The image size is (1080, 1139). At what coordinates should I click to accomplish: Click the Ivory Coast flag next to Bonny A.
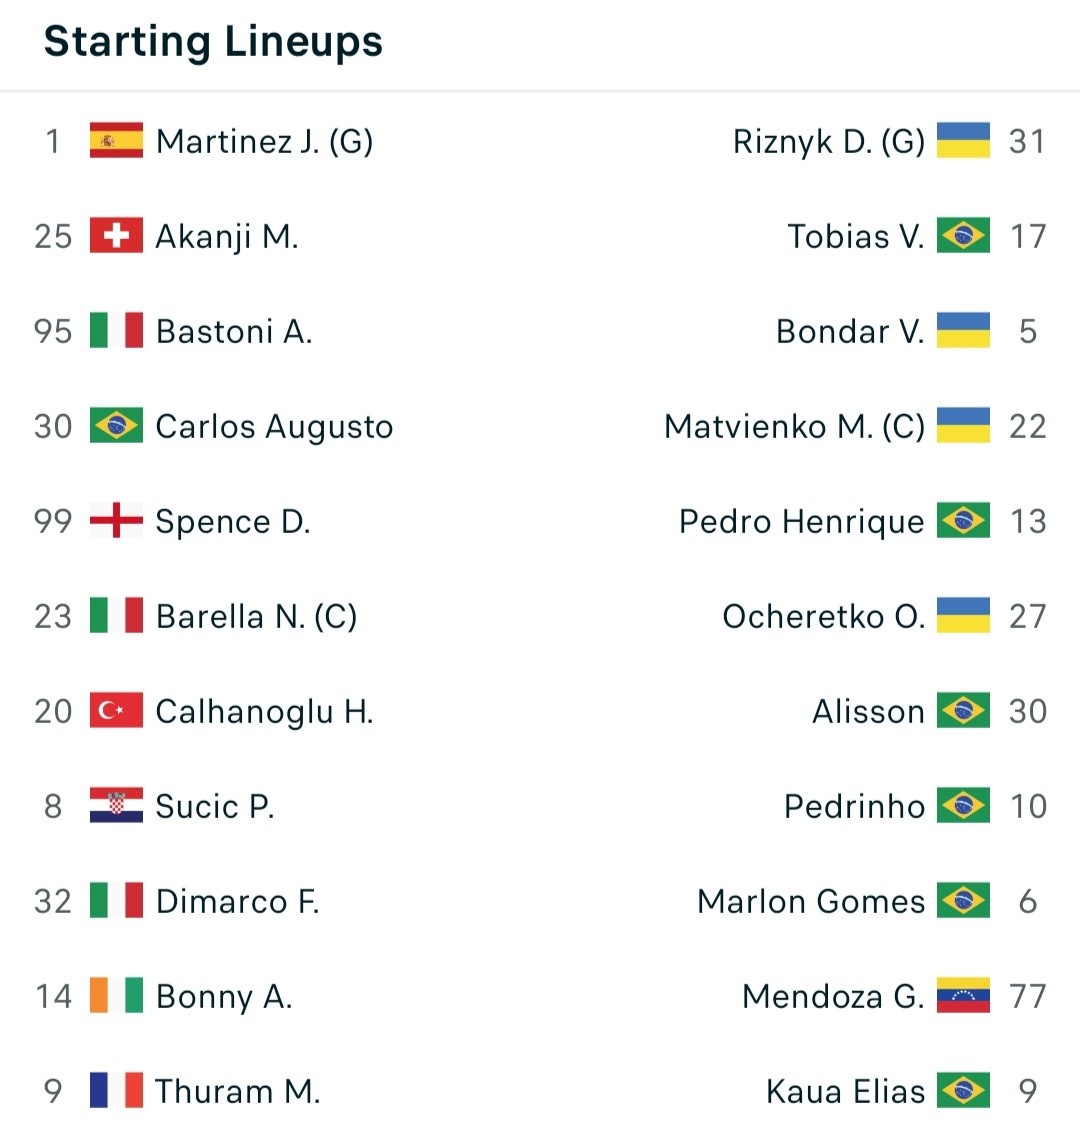click(x=116, y=995)
